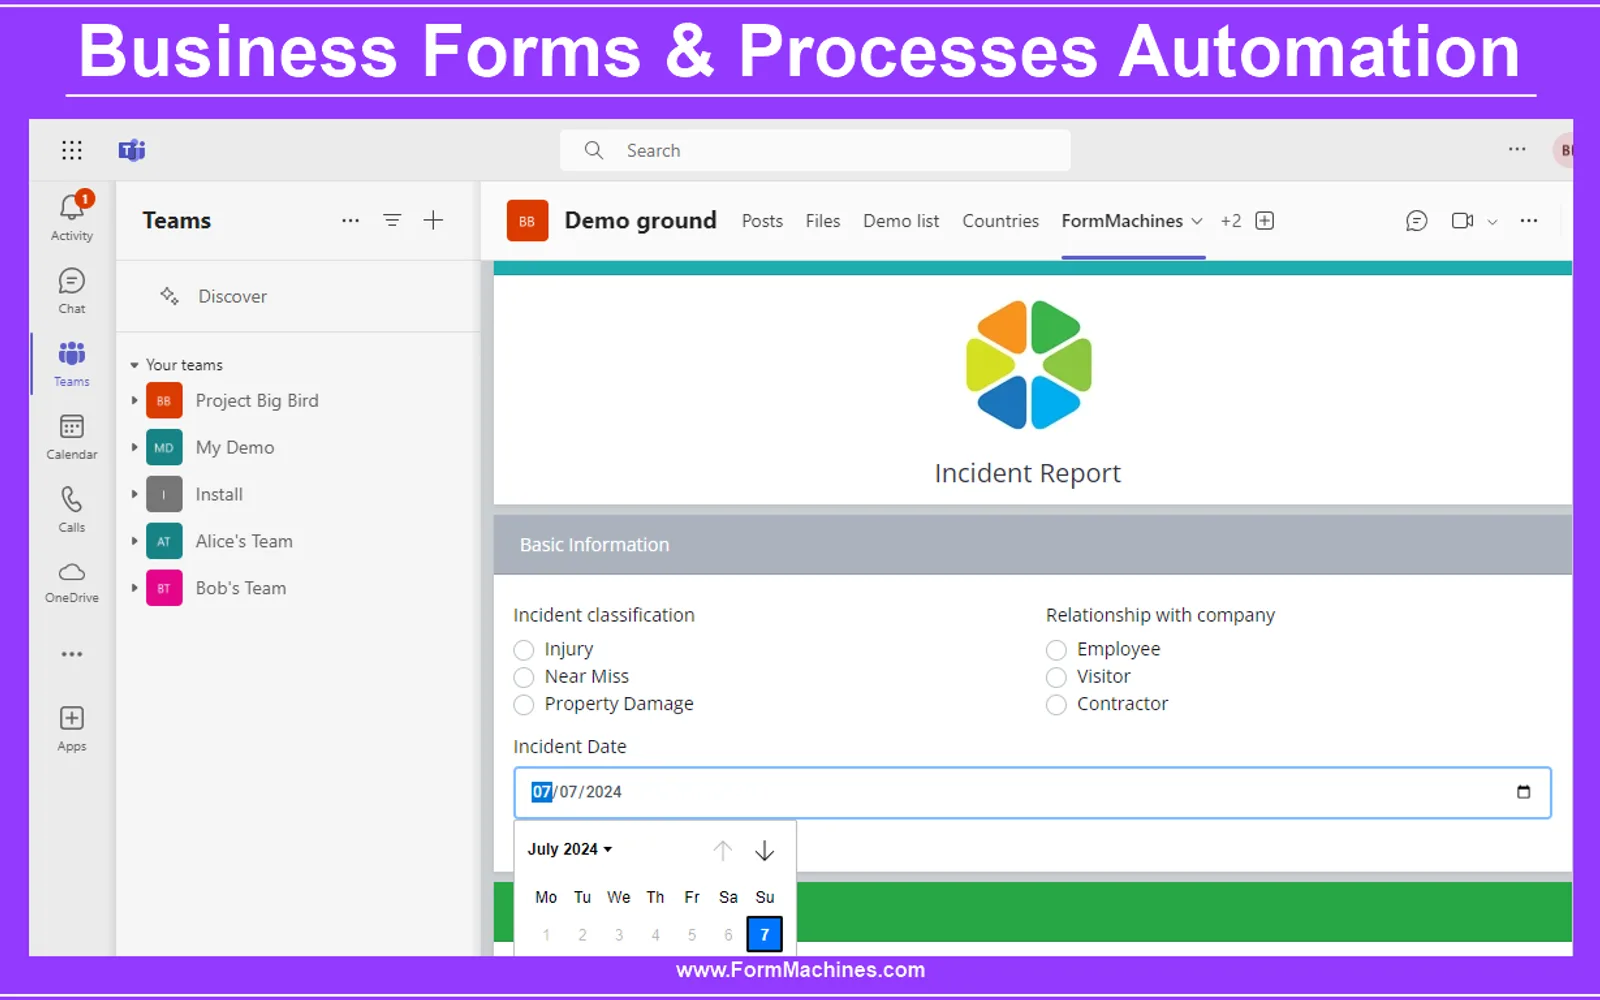Image resolution: width=1600 pixels, height=1000 pixels.
Task: Open Calendar in the left rail
Action: pos(72,436)
